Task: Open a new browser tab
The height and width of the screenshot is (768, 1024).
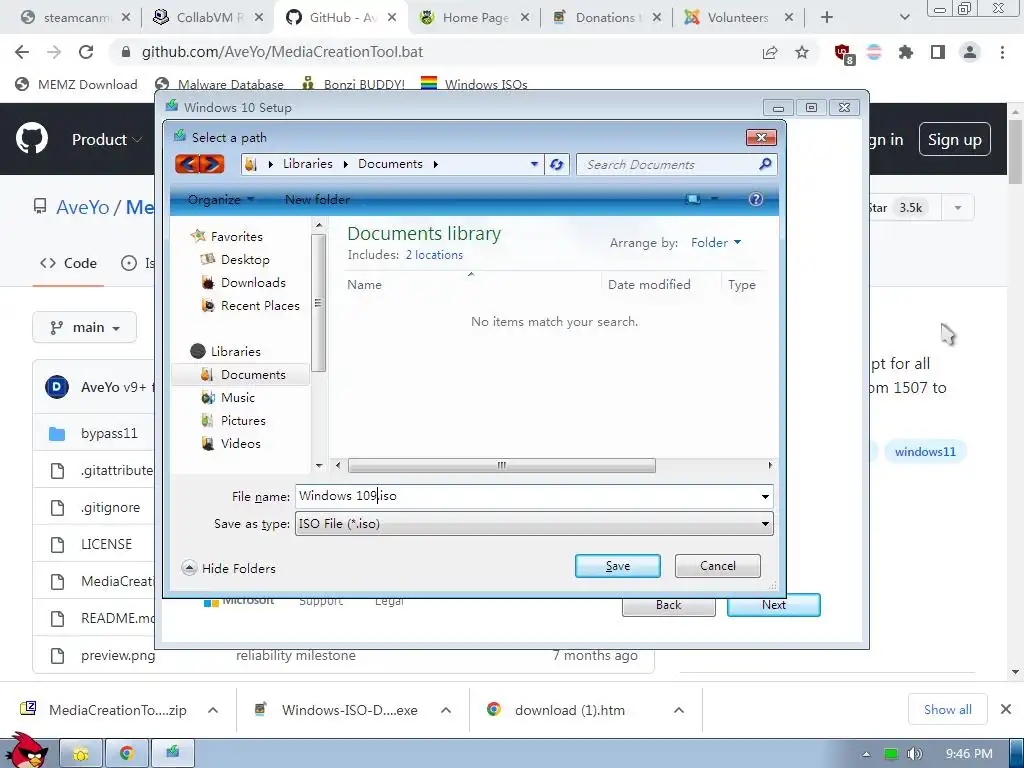Action: 827,18
